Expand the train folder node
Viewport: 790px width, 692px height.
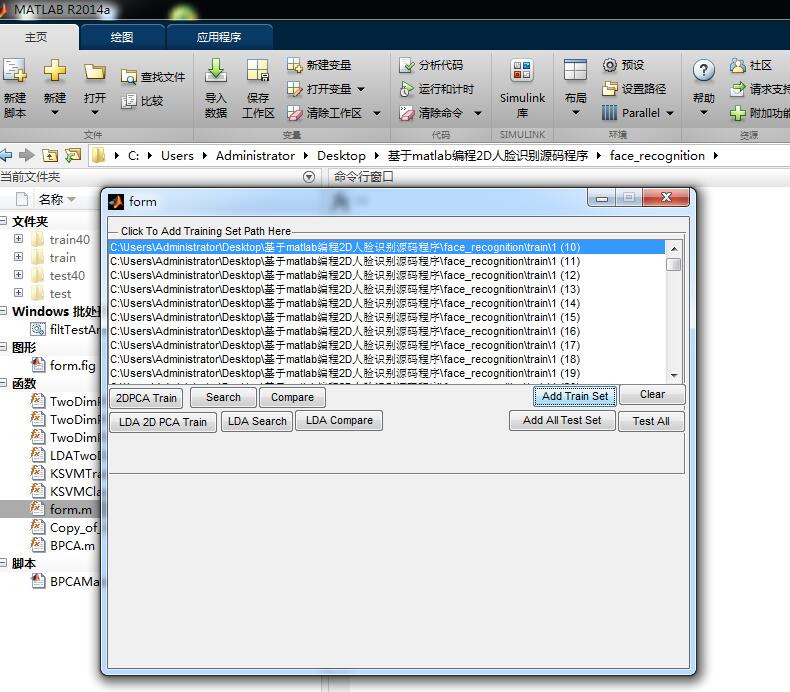pyautogui.click(x=18, y=257)
